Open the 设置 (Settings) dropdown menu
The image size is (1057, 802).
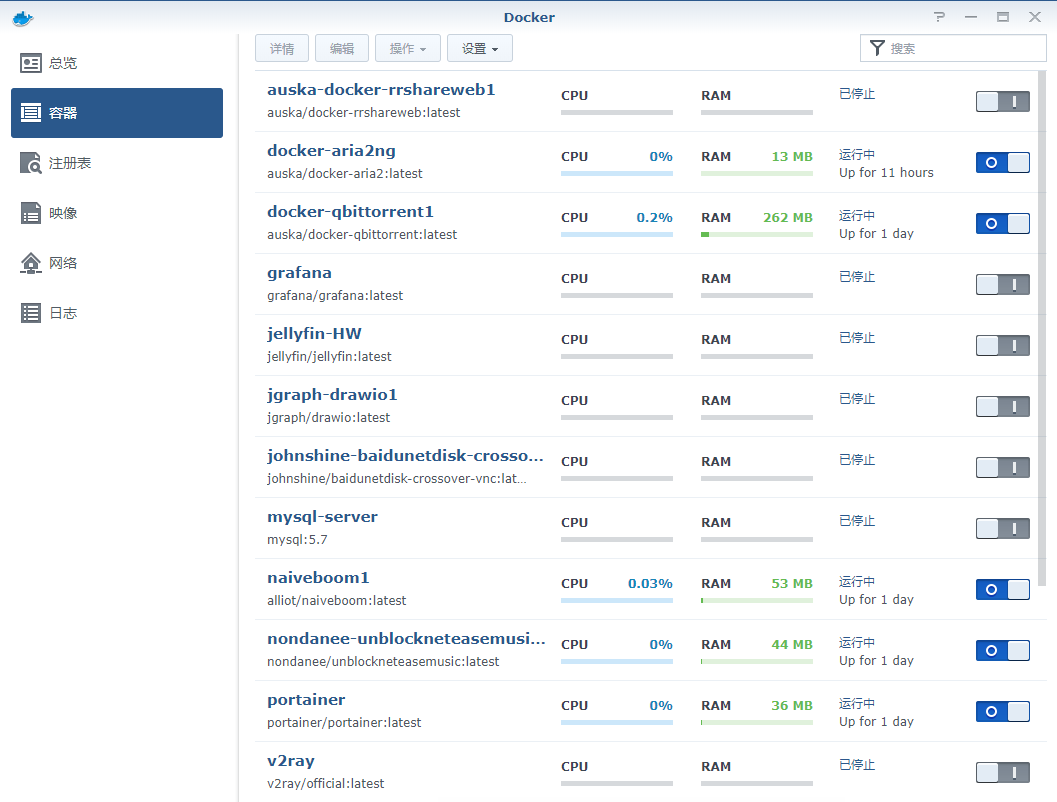[479, 47]
